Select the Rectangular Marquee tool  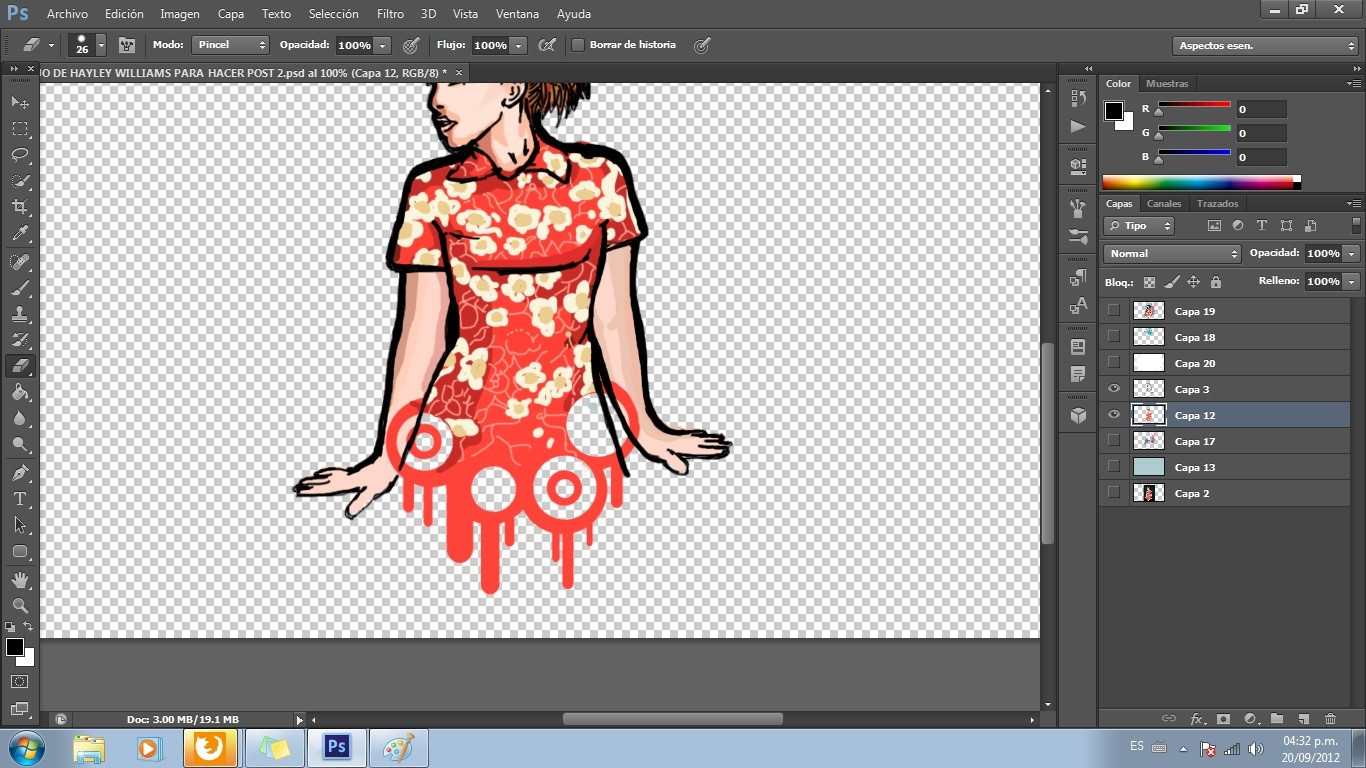[20, 129]
